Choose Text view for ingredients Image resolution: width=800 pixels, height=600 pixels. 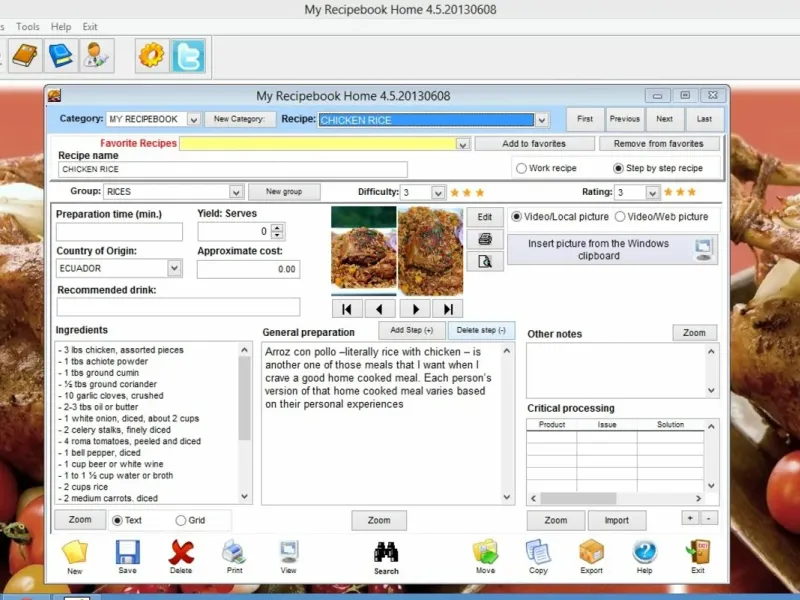tap(117, 520)
